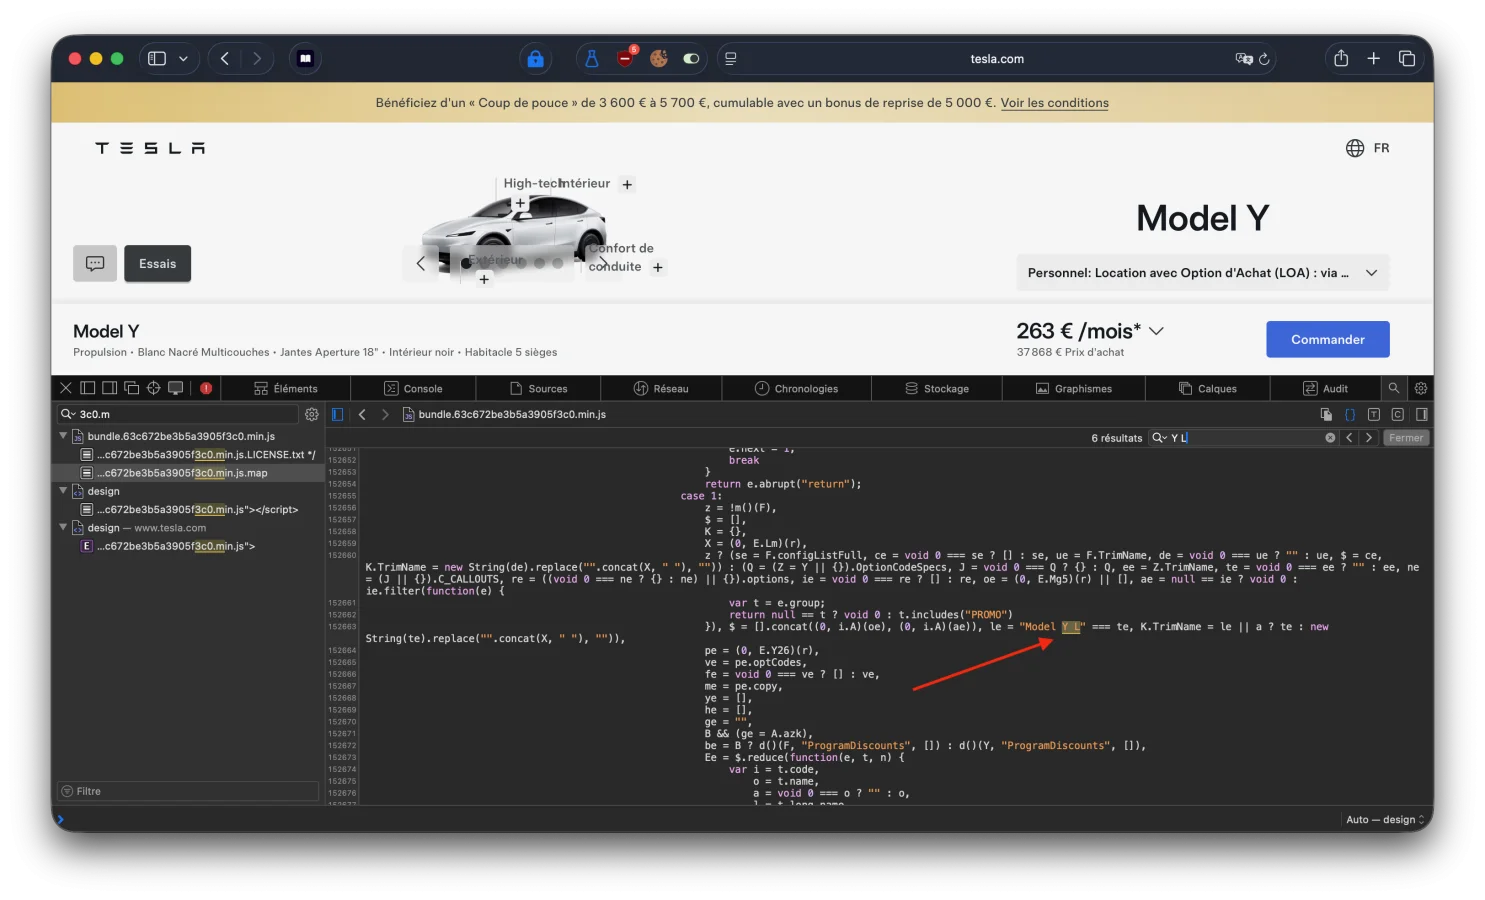Open the chat bubble button

pyautogui.click(x=95, y=264)
